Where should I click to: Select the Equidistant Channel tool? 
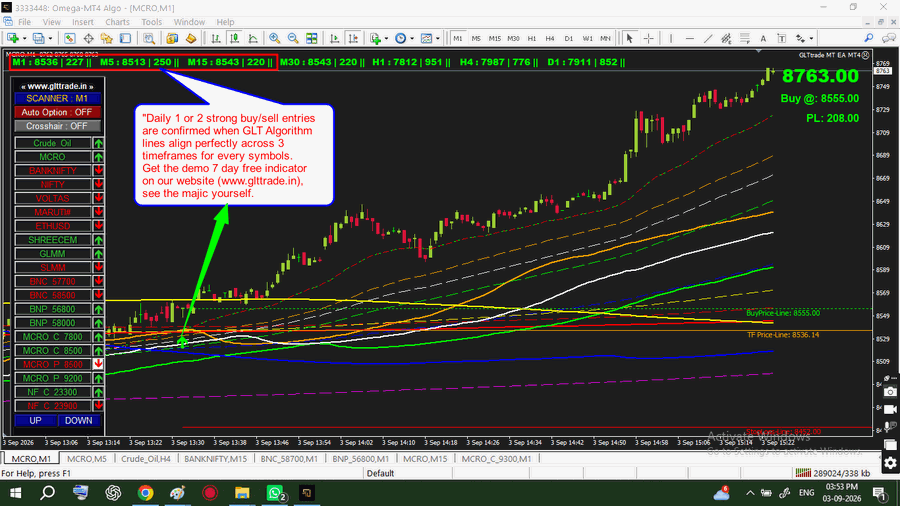[726, 38]
